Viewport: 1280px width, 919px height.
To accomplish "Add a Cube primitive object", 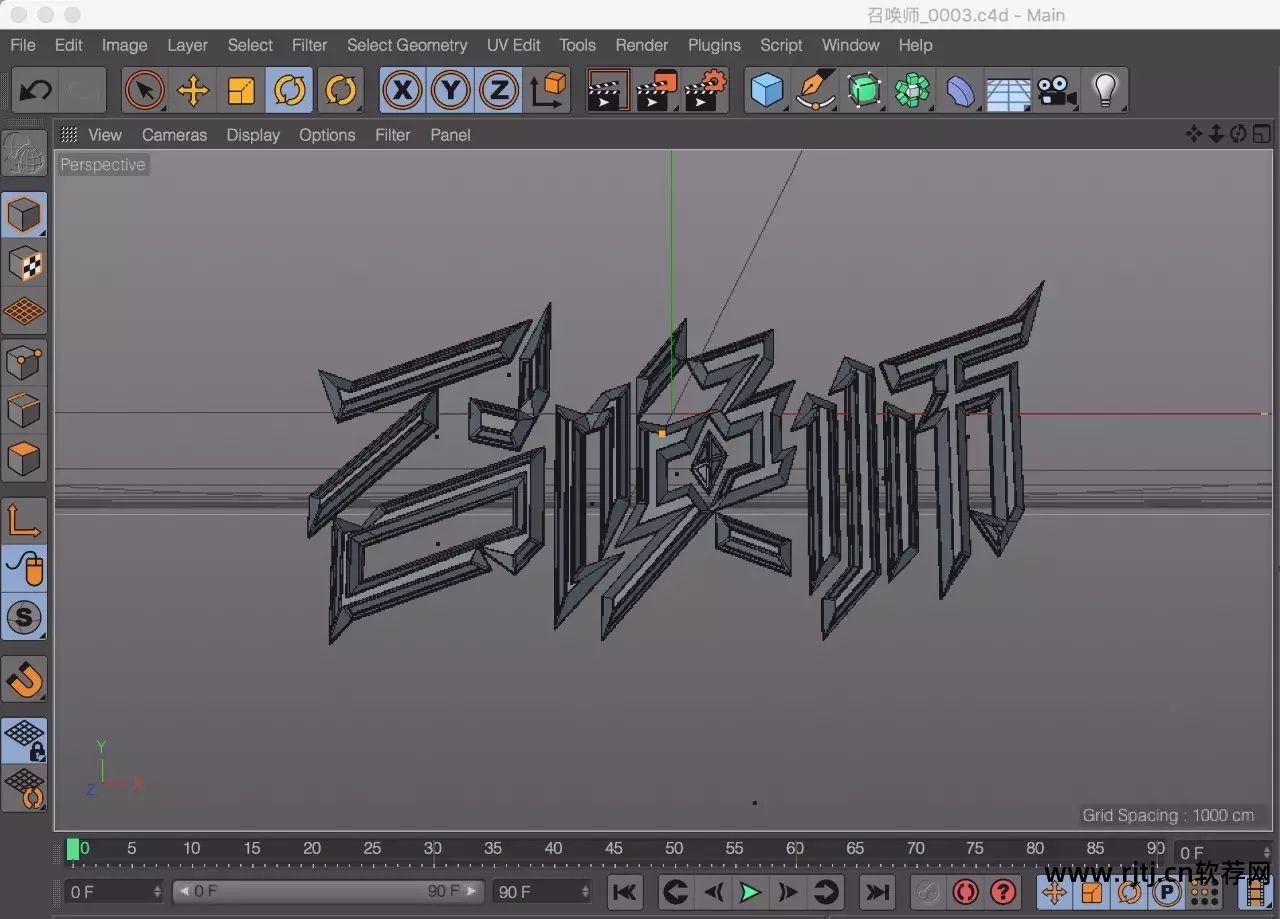I will pyautogui.click(x=767, y=91).
